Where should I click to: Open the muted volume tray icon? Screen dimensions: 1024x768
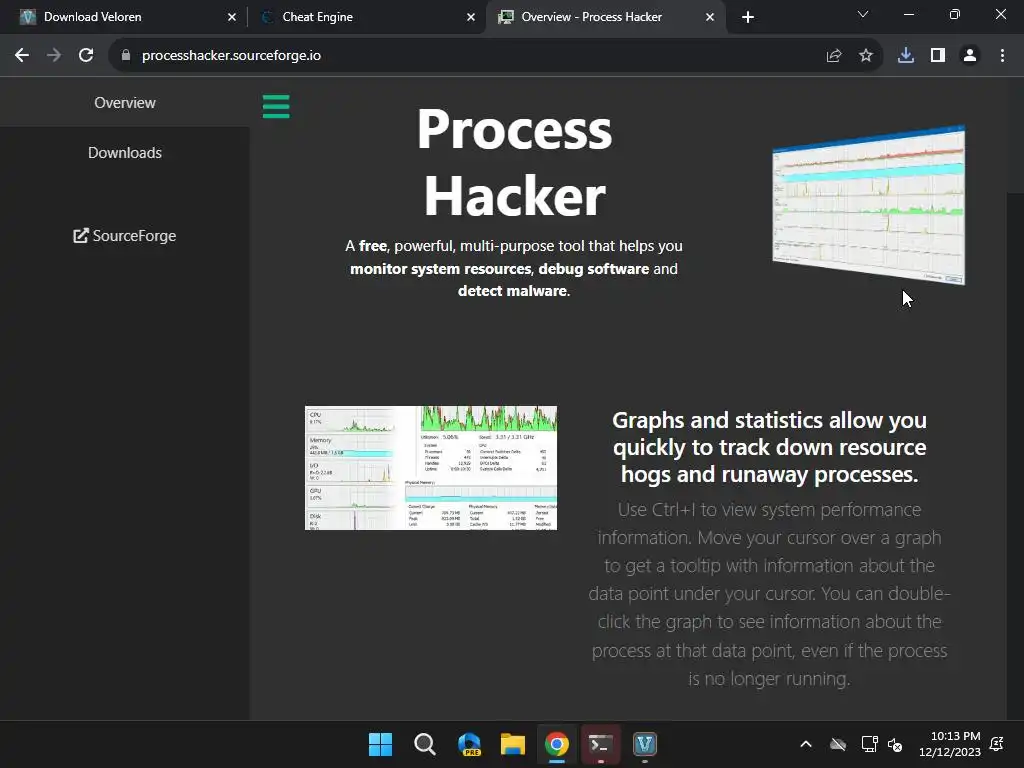[895, 744]
